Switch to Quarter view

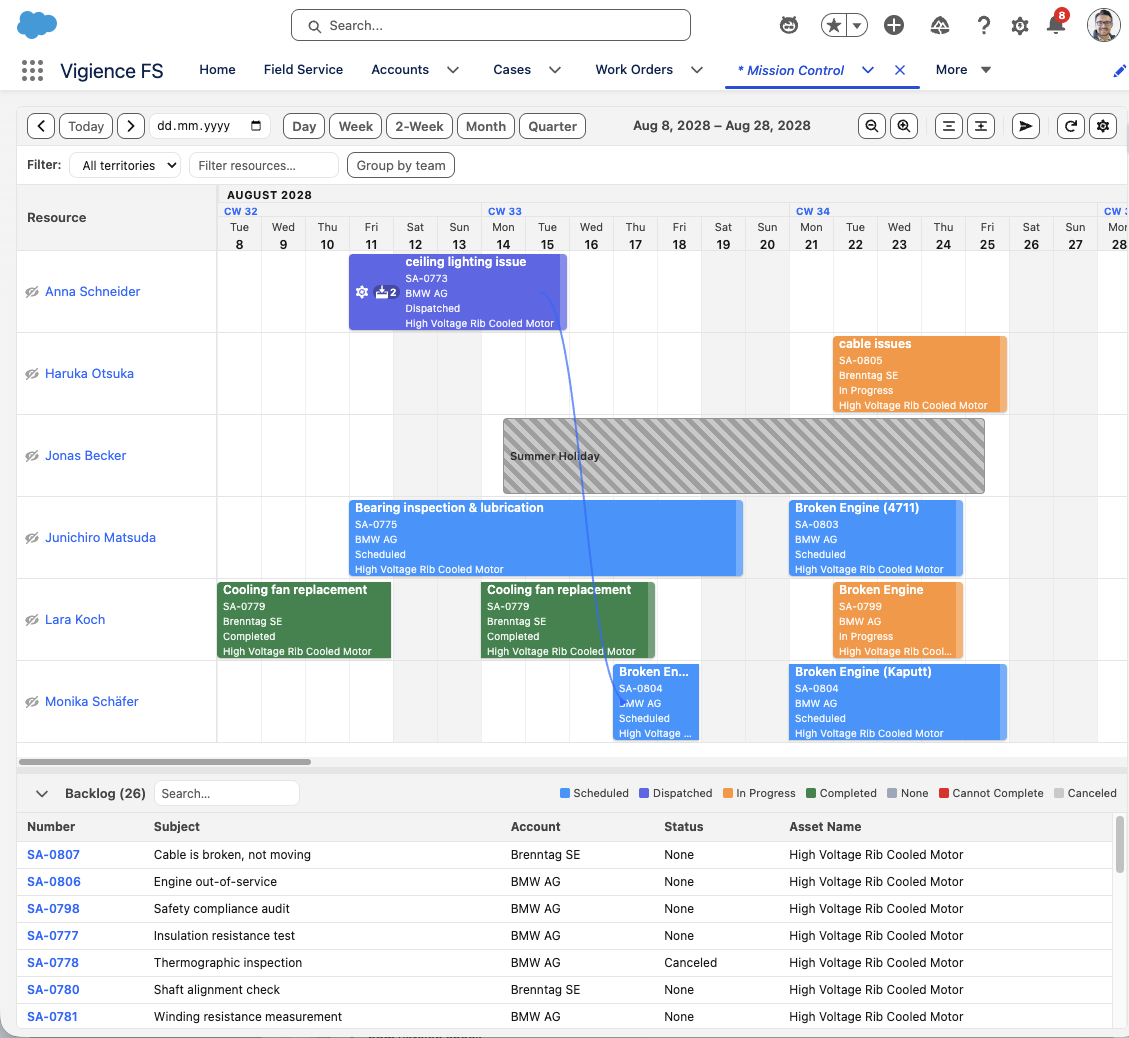tap(552, 126)
